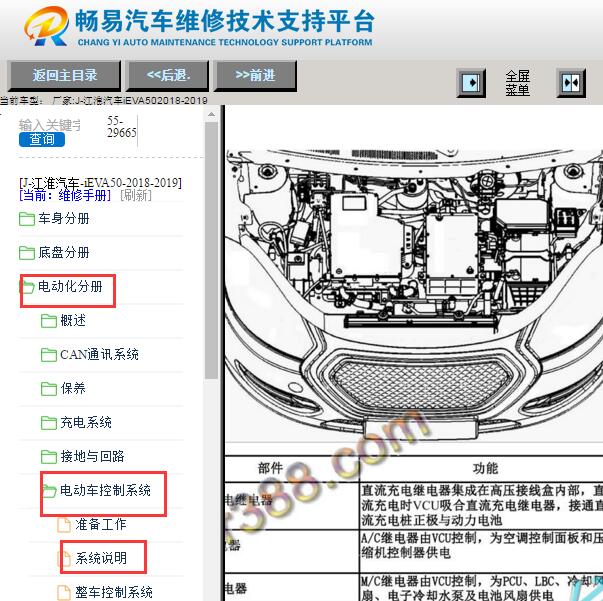The height and width of the screenshot is (601, 603).
Task: Go back with the <<后退 button
Action: 168,75
